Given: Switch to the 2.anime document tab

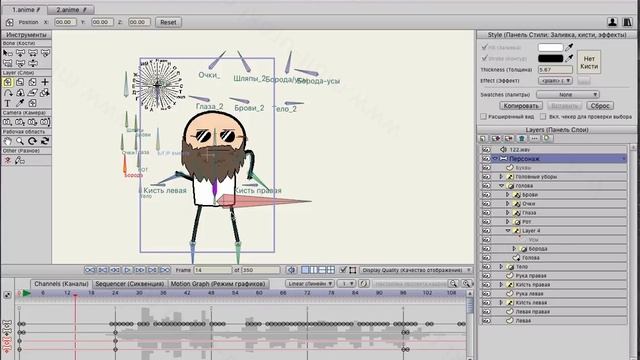Looking at the screenshot, I should 71,9.
